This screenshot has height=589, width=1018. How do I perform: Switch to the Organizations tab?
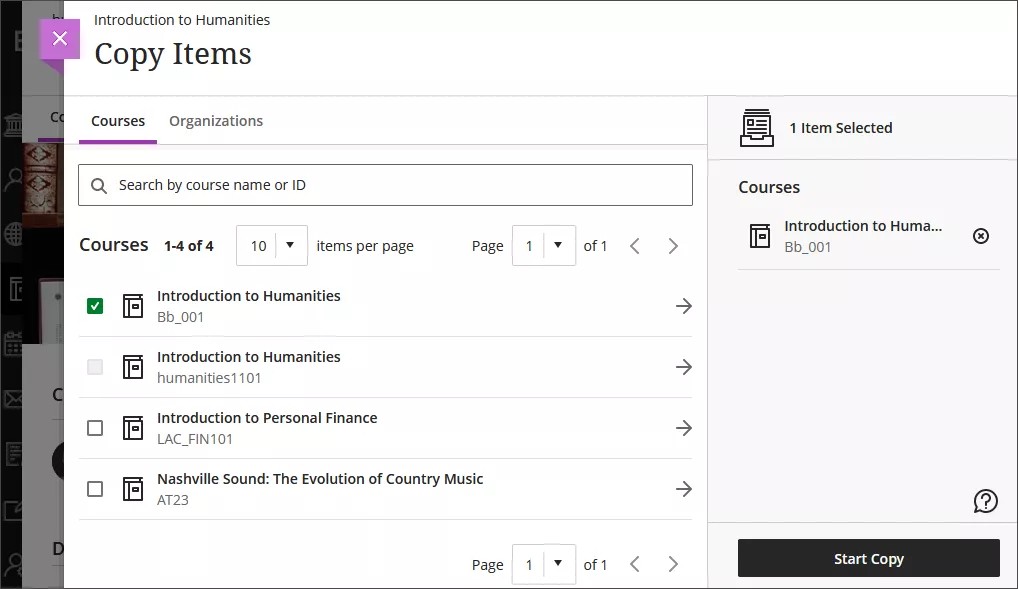tap(216, 120)
